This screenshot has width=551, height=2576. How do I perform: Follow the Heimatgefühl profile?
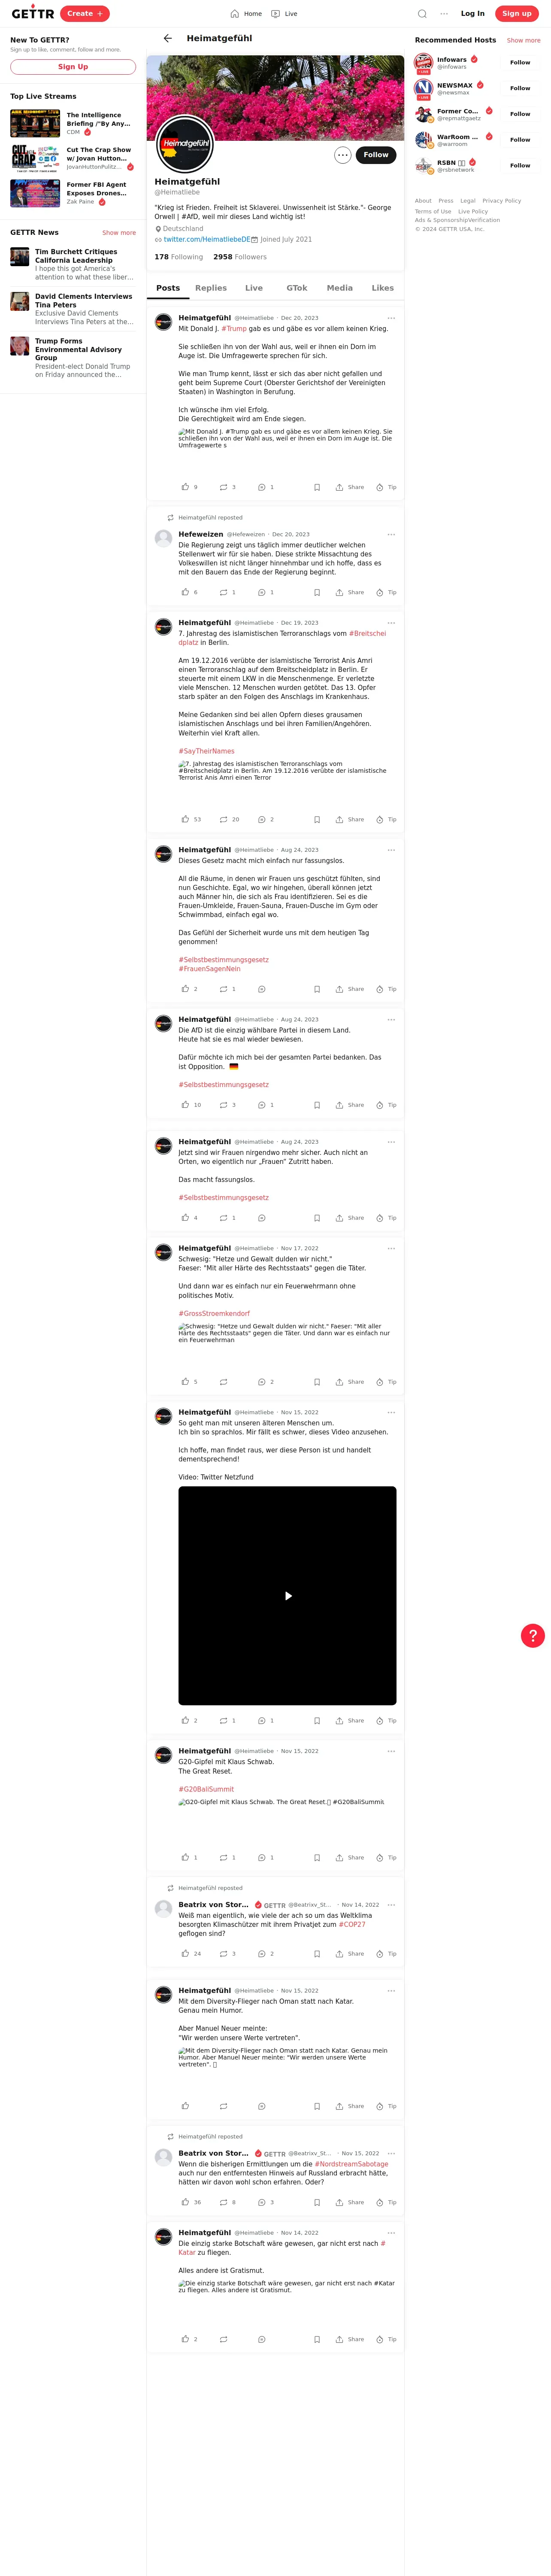coord(376,155)
